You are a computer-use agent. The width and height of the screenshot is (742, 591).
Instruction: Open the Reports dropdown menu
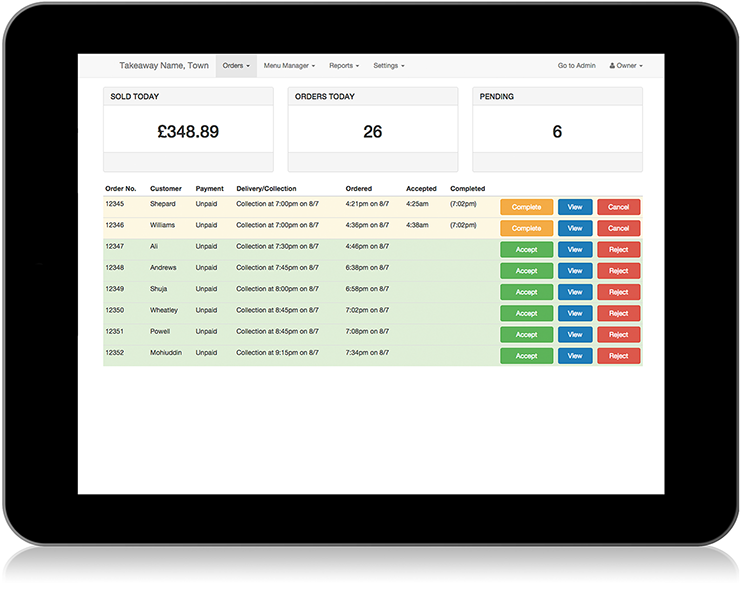tap(344, 66)
